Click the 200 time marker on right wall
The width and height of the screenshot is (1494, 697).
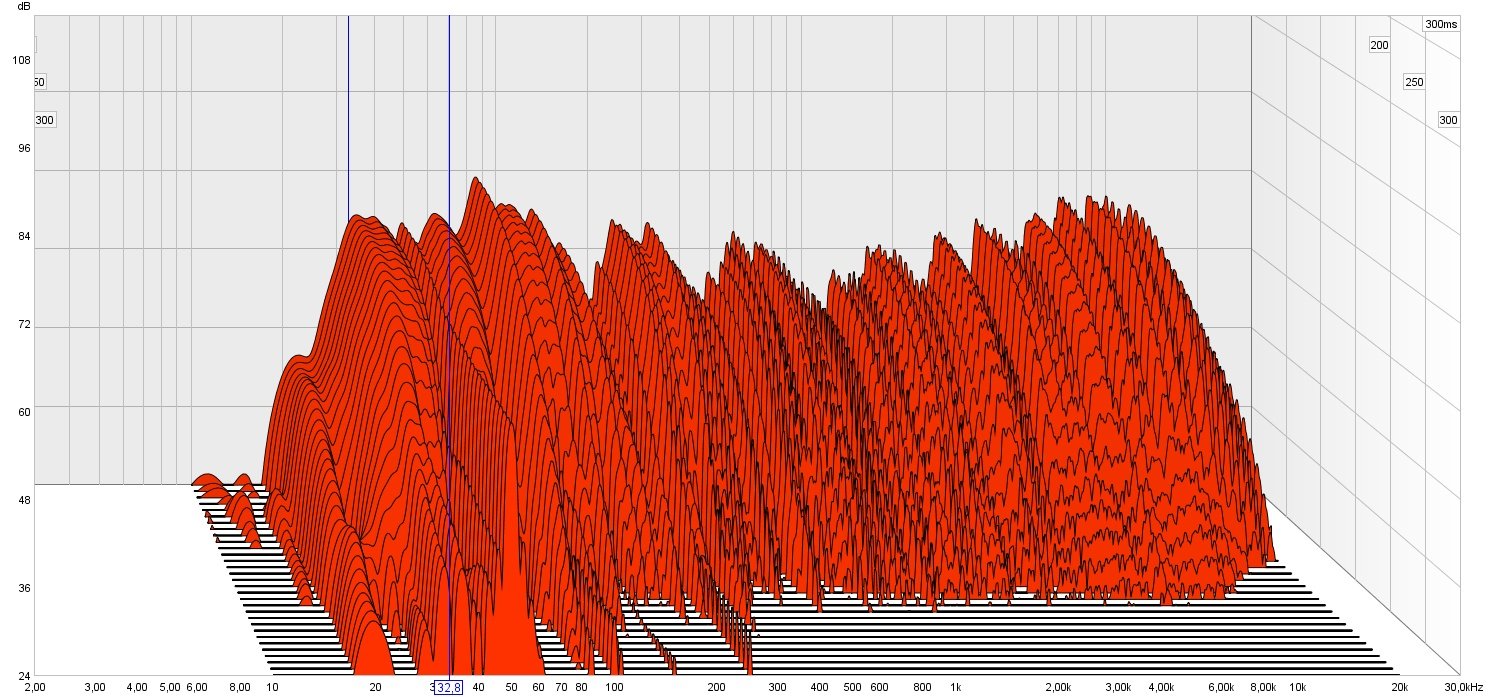1379,46
